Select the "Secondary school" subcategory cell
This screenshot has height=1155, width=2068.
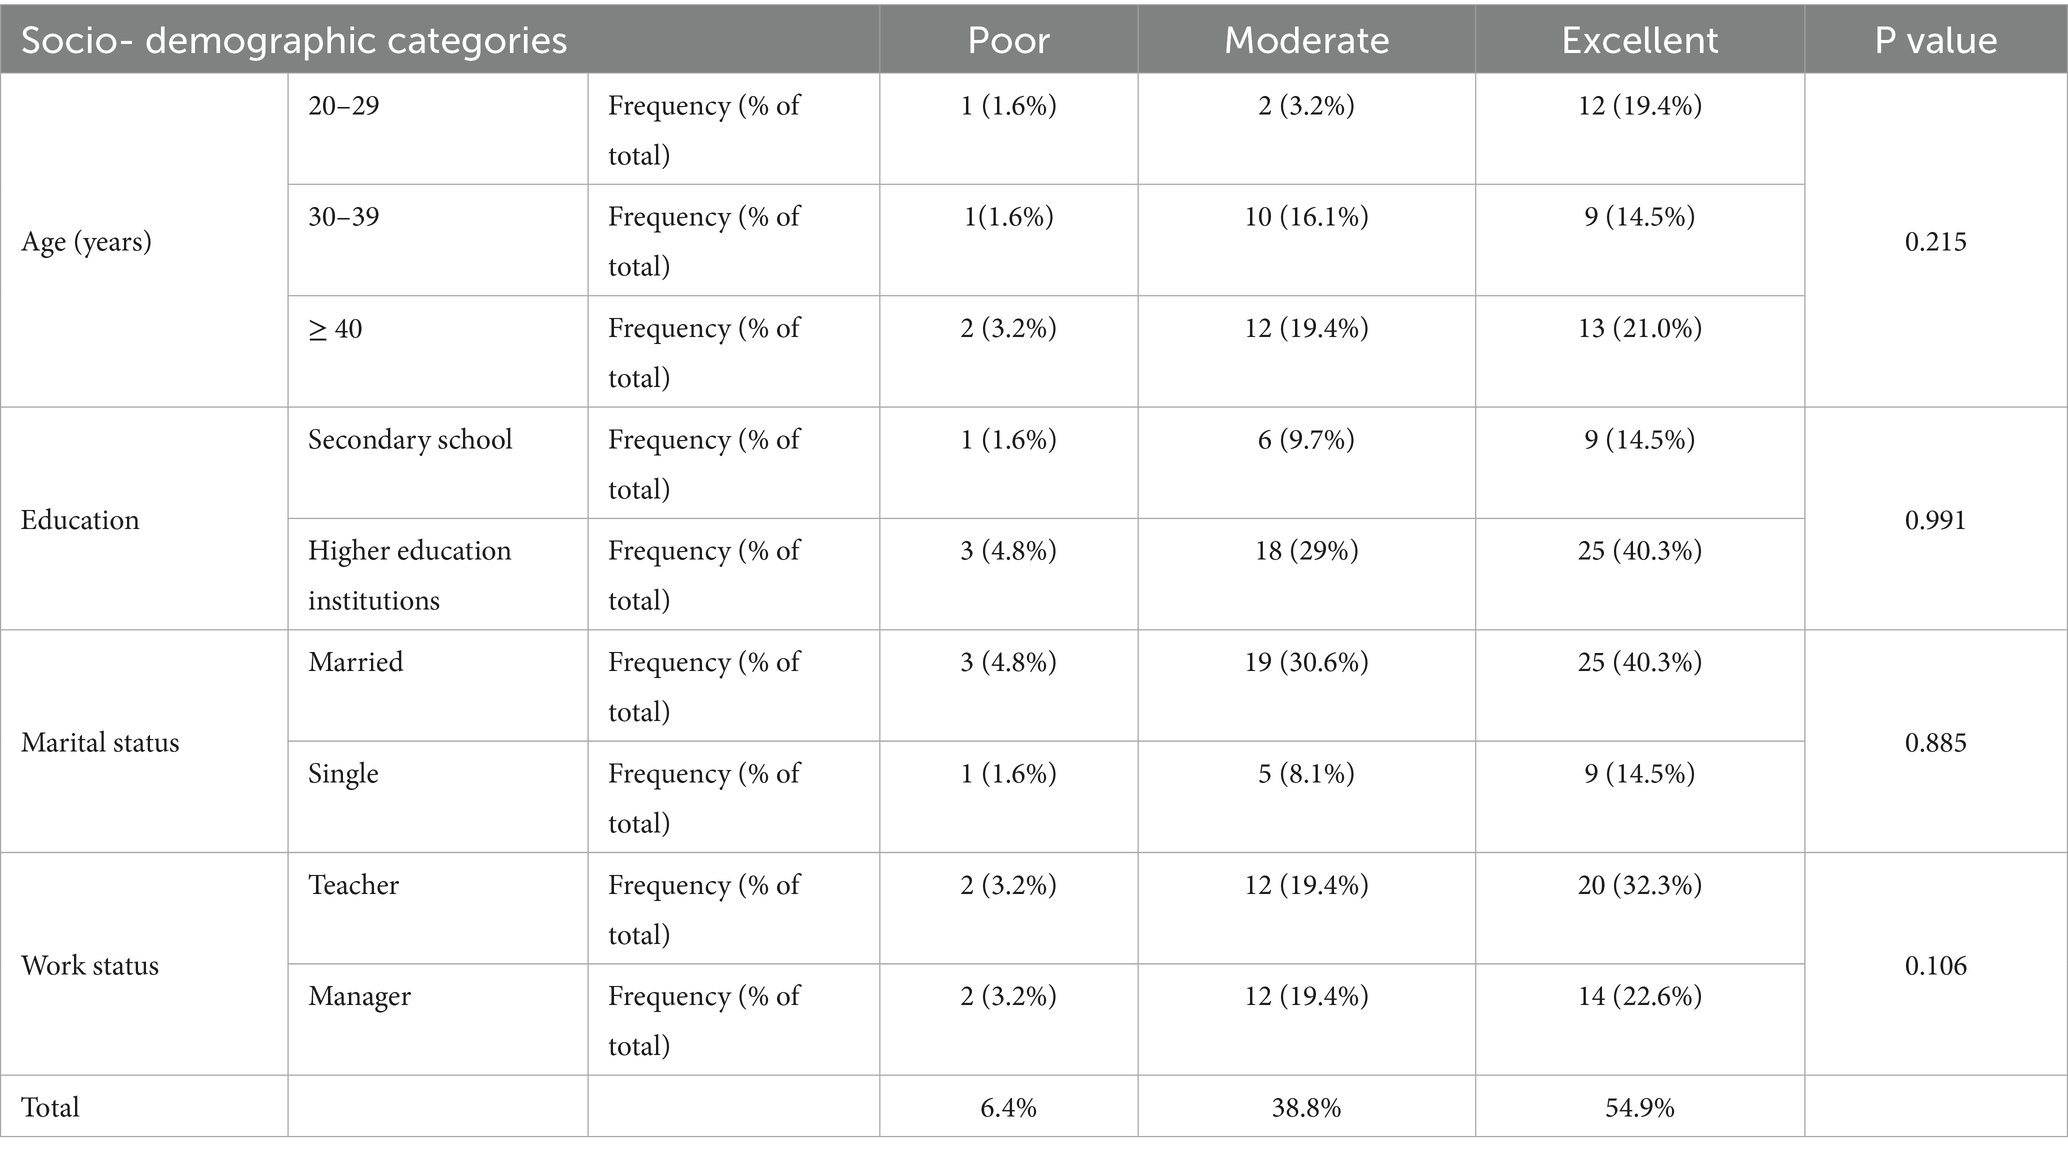click(410, 440)
